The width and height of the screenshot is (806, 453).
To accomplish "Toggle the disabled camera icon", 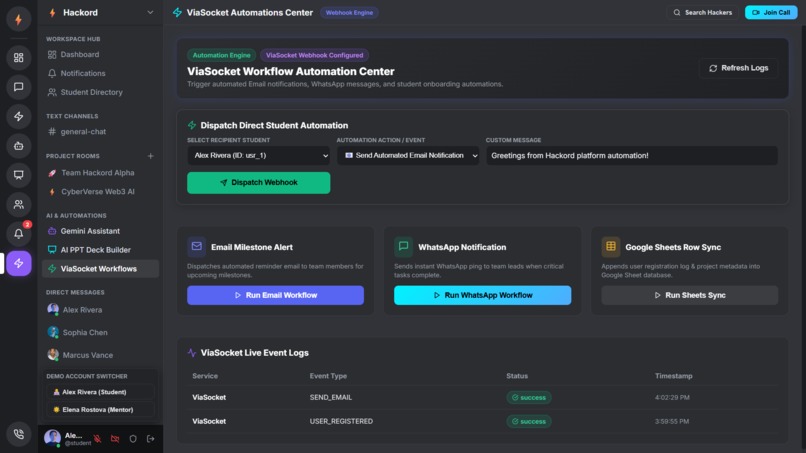I will pos(115,439).
